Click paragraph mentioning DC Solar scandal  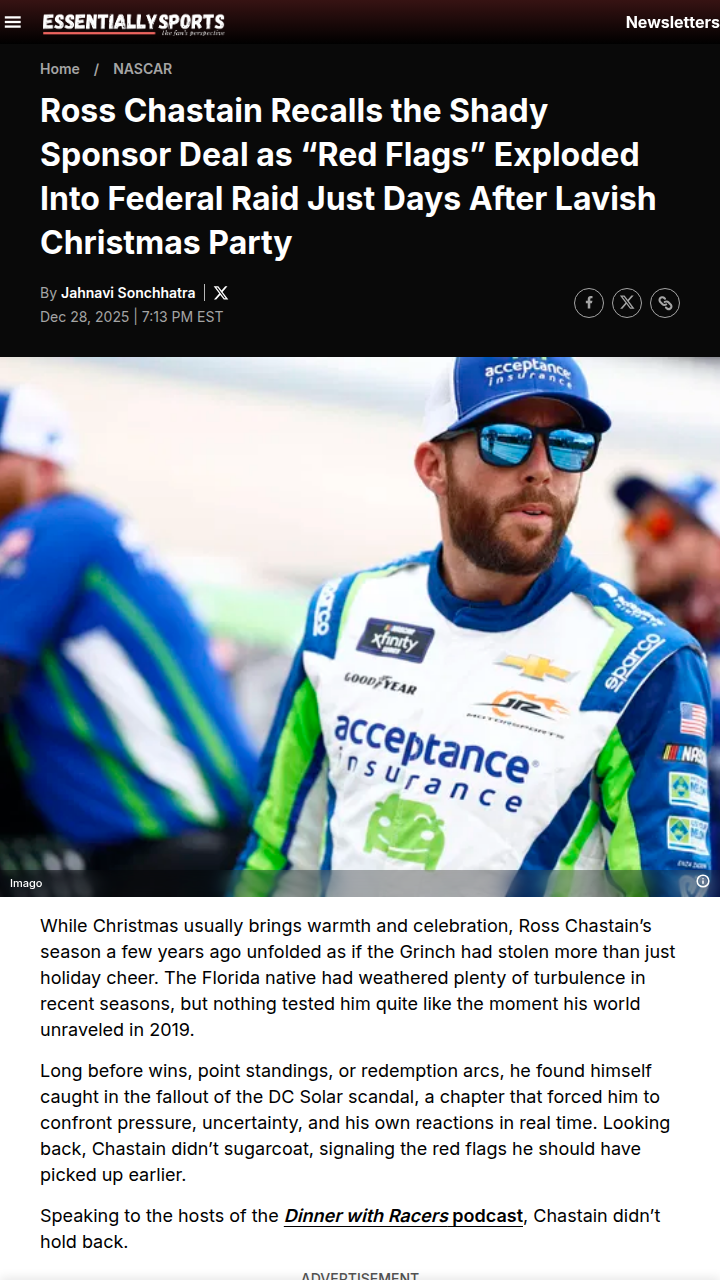pos(355,1123)
